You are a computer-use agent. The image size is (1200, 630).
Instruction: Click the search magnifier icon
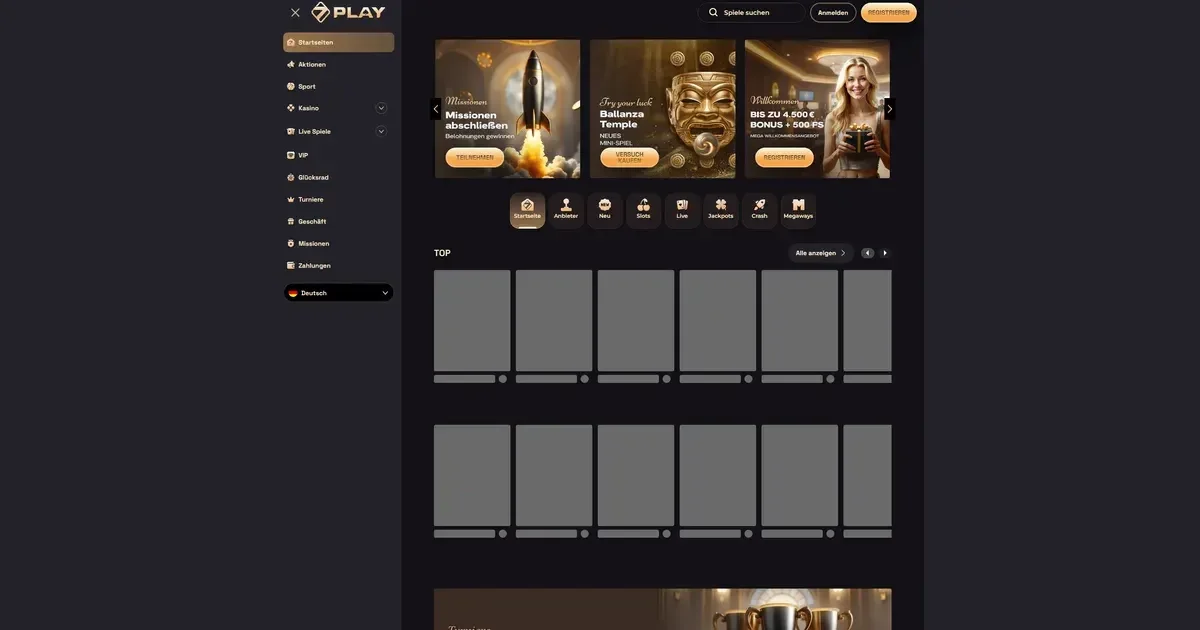713,12
